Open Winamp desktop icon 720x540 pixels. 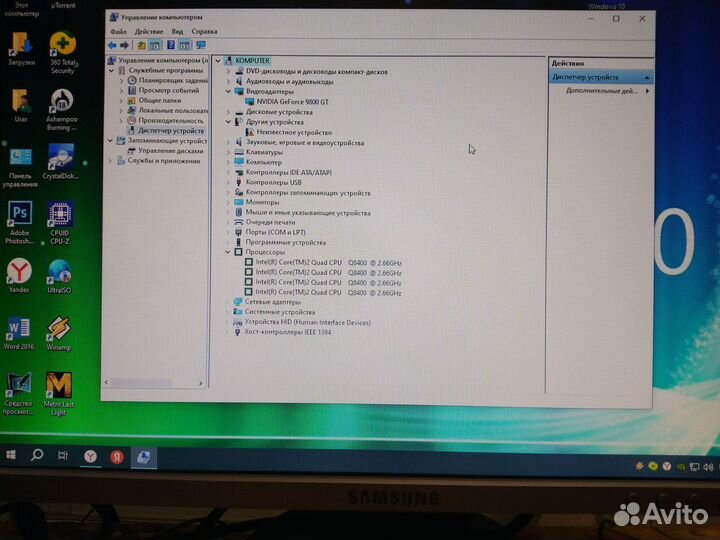tap(59, 333)
